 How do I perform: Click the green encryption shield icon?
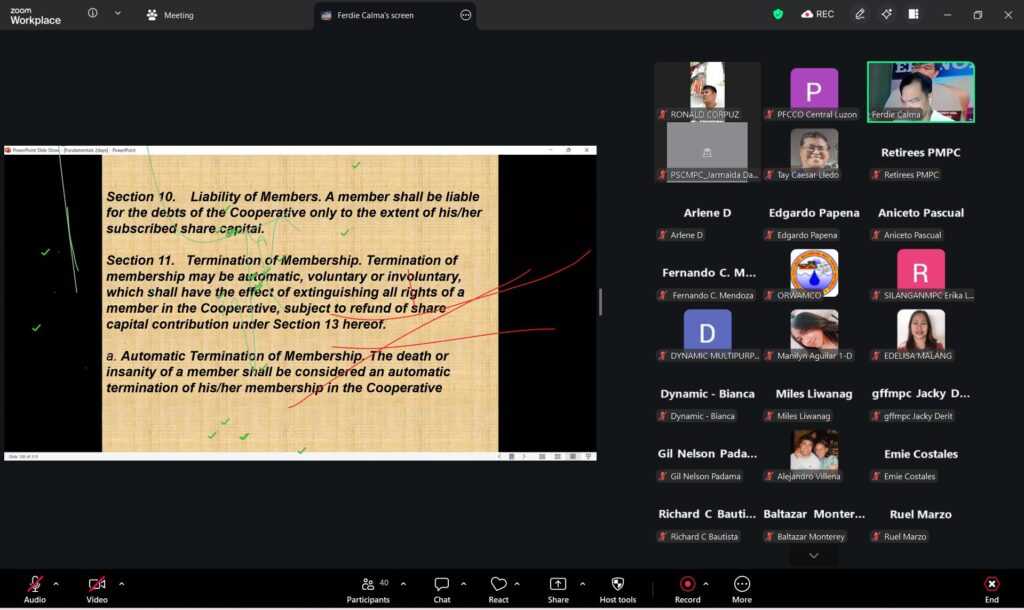(778, 14)
